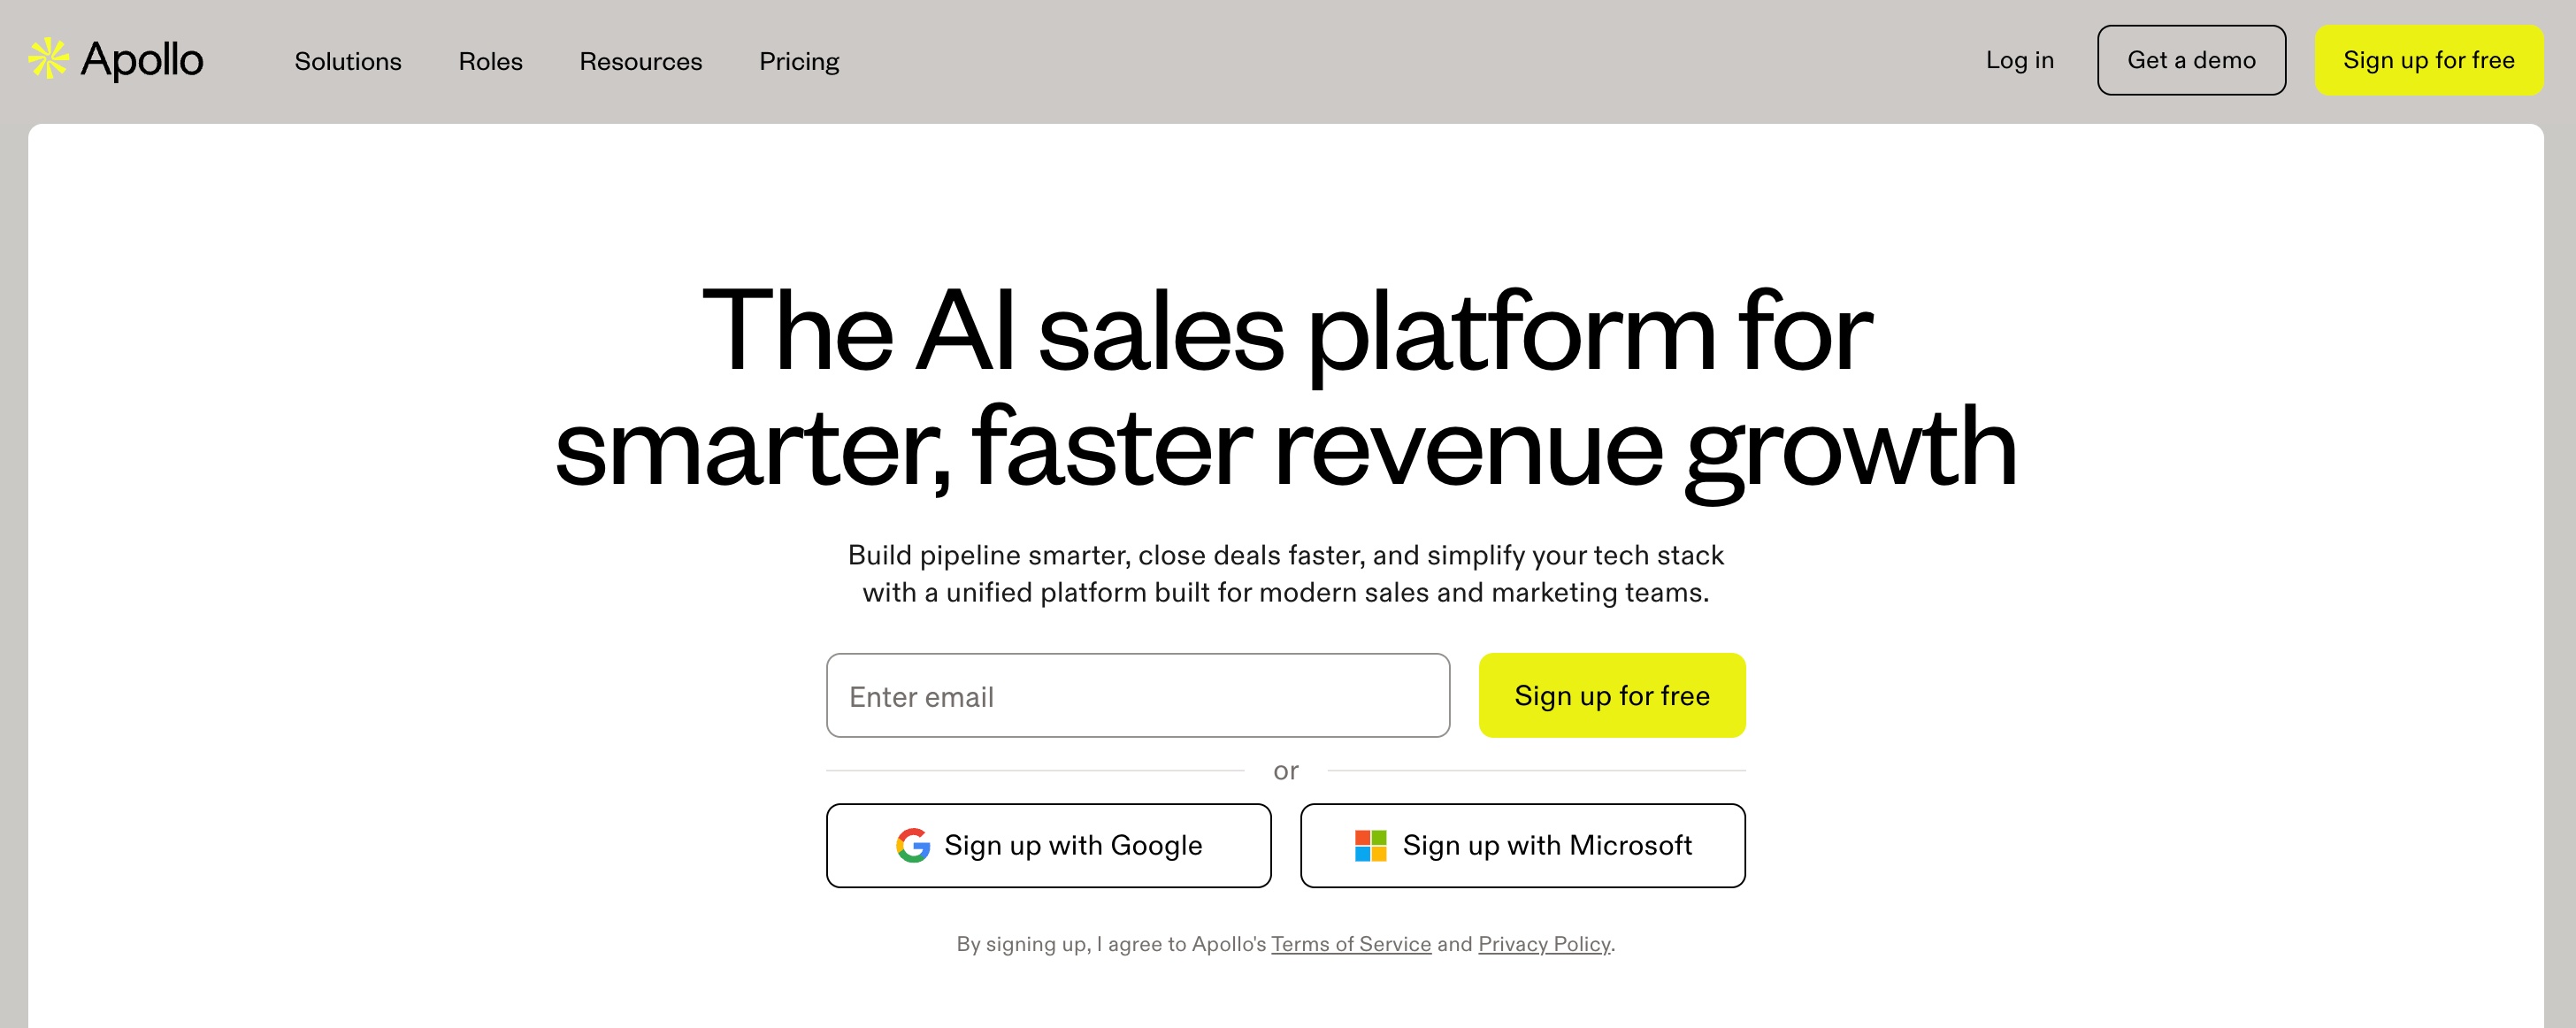Open Apollo's Terms of Service
This screenshot has width=2576, height=1028.
1351,943
